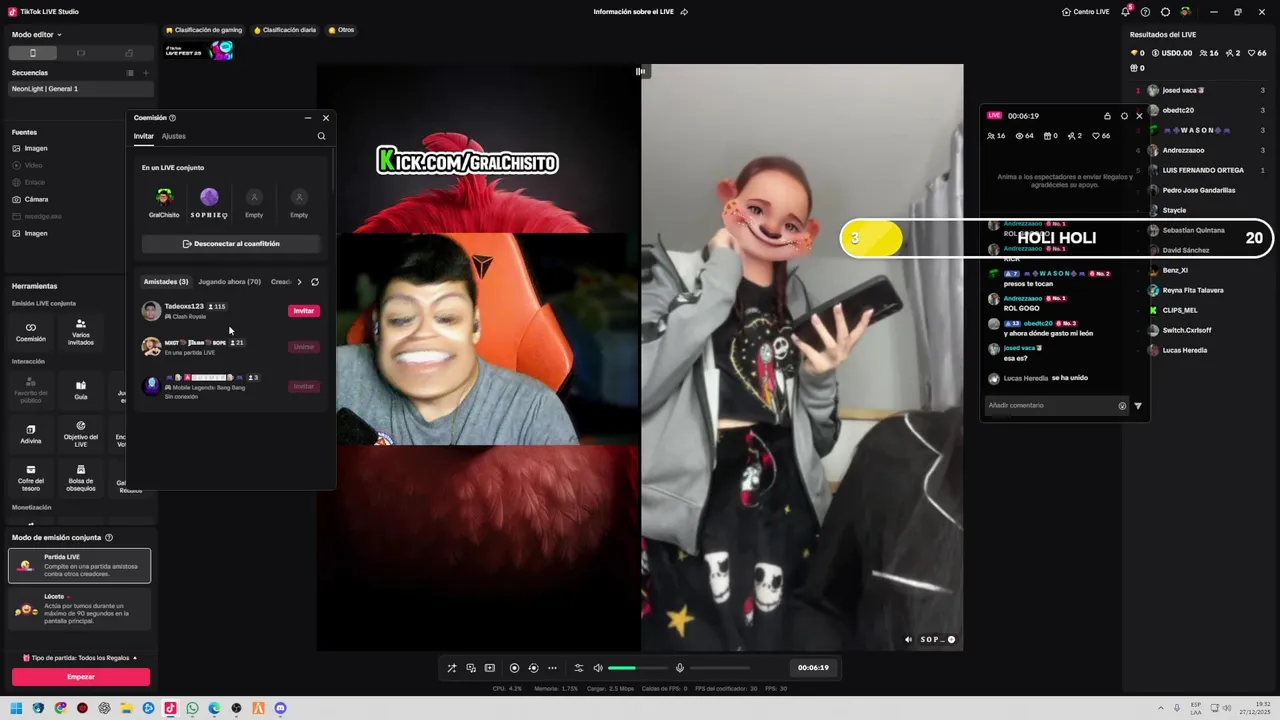Lock the LIVE chat overlay
This screenshot has height=720, width=1280.
point(1107,116)
